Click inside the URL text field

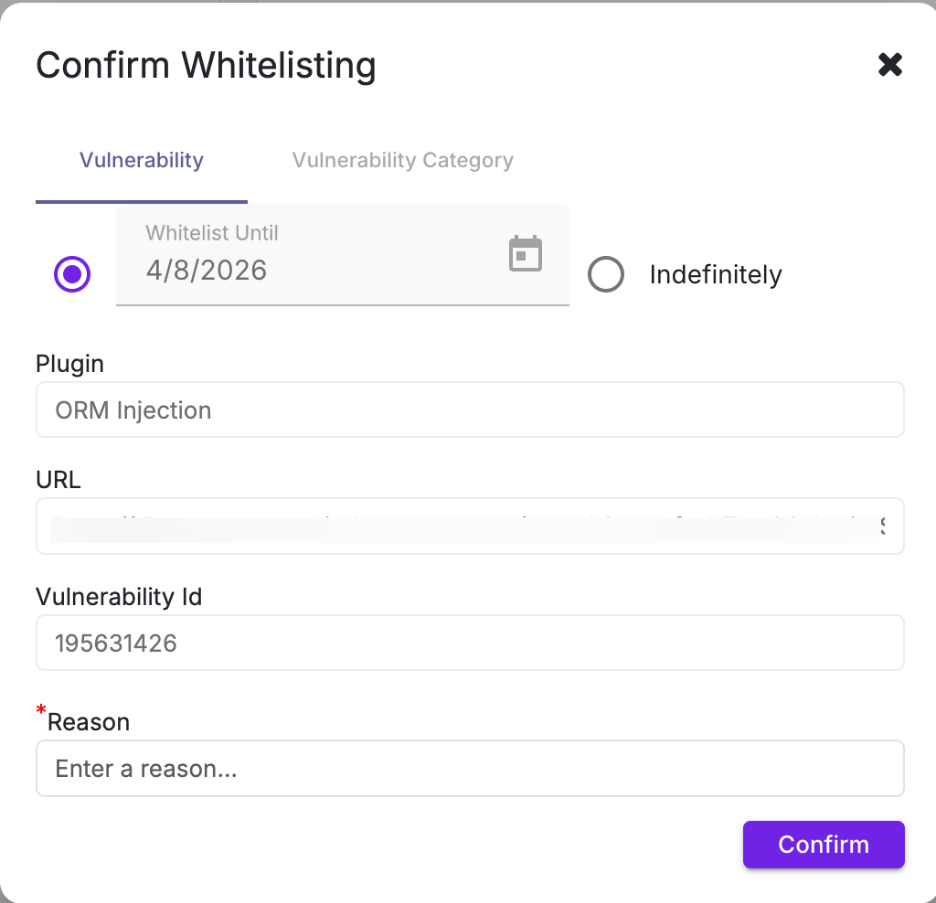(470, 526)
